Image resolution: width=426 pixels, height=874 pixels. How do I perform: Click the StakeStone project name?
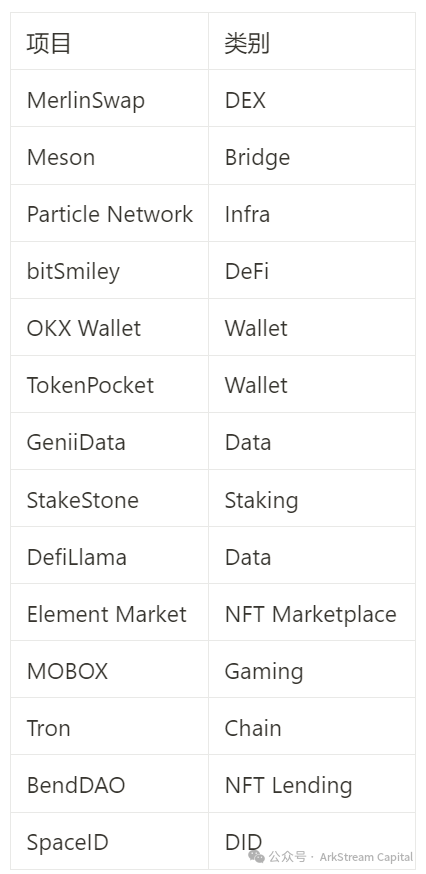point(83,500)
